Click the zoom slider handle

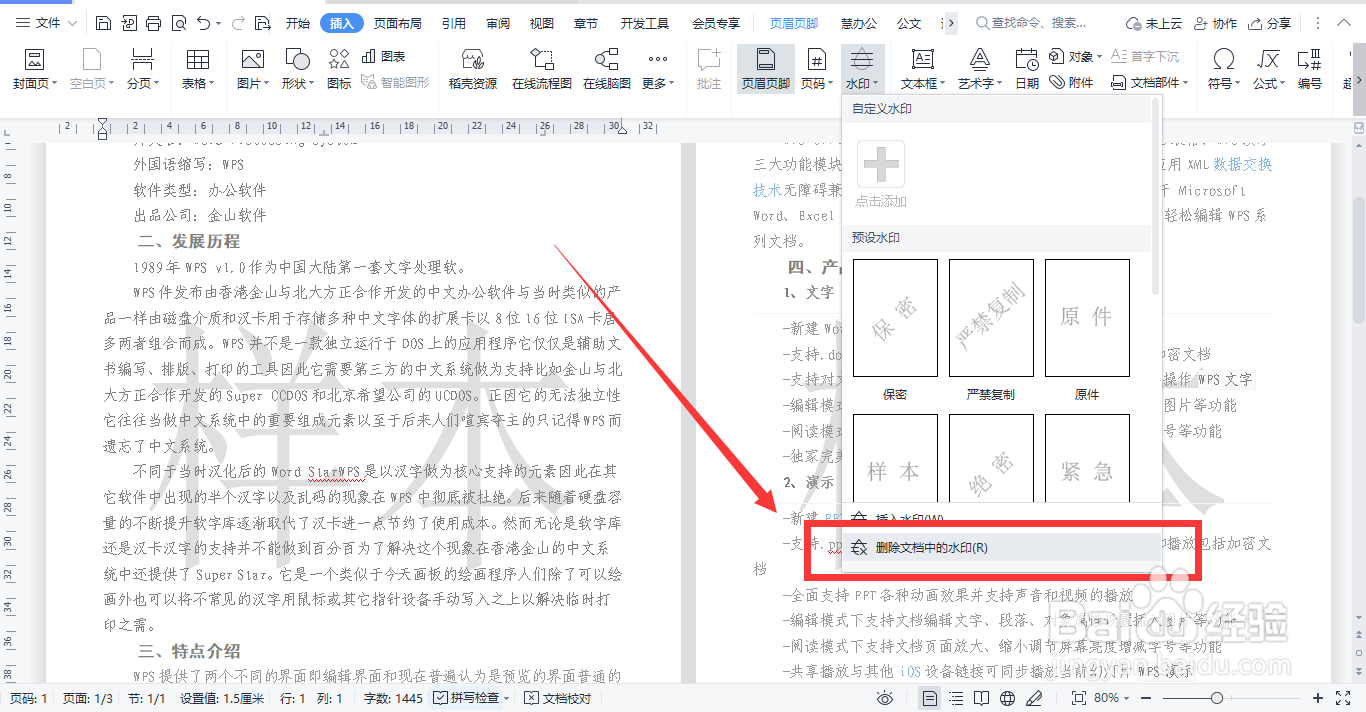(1217, 698)
